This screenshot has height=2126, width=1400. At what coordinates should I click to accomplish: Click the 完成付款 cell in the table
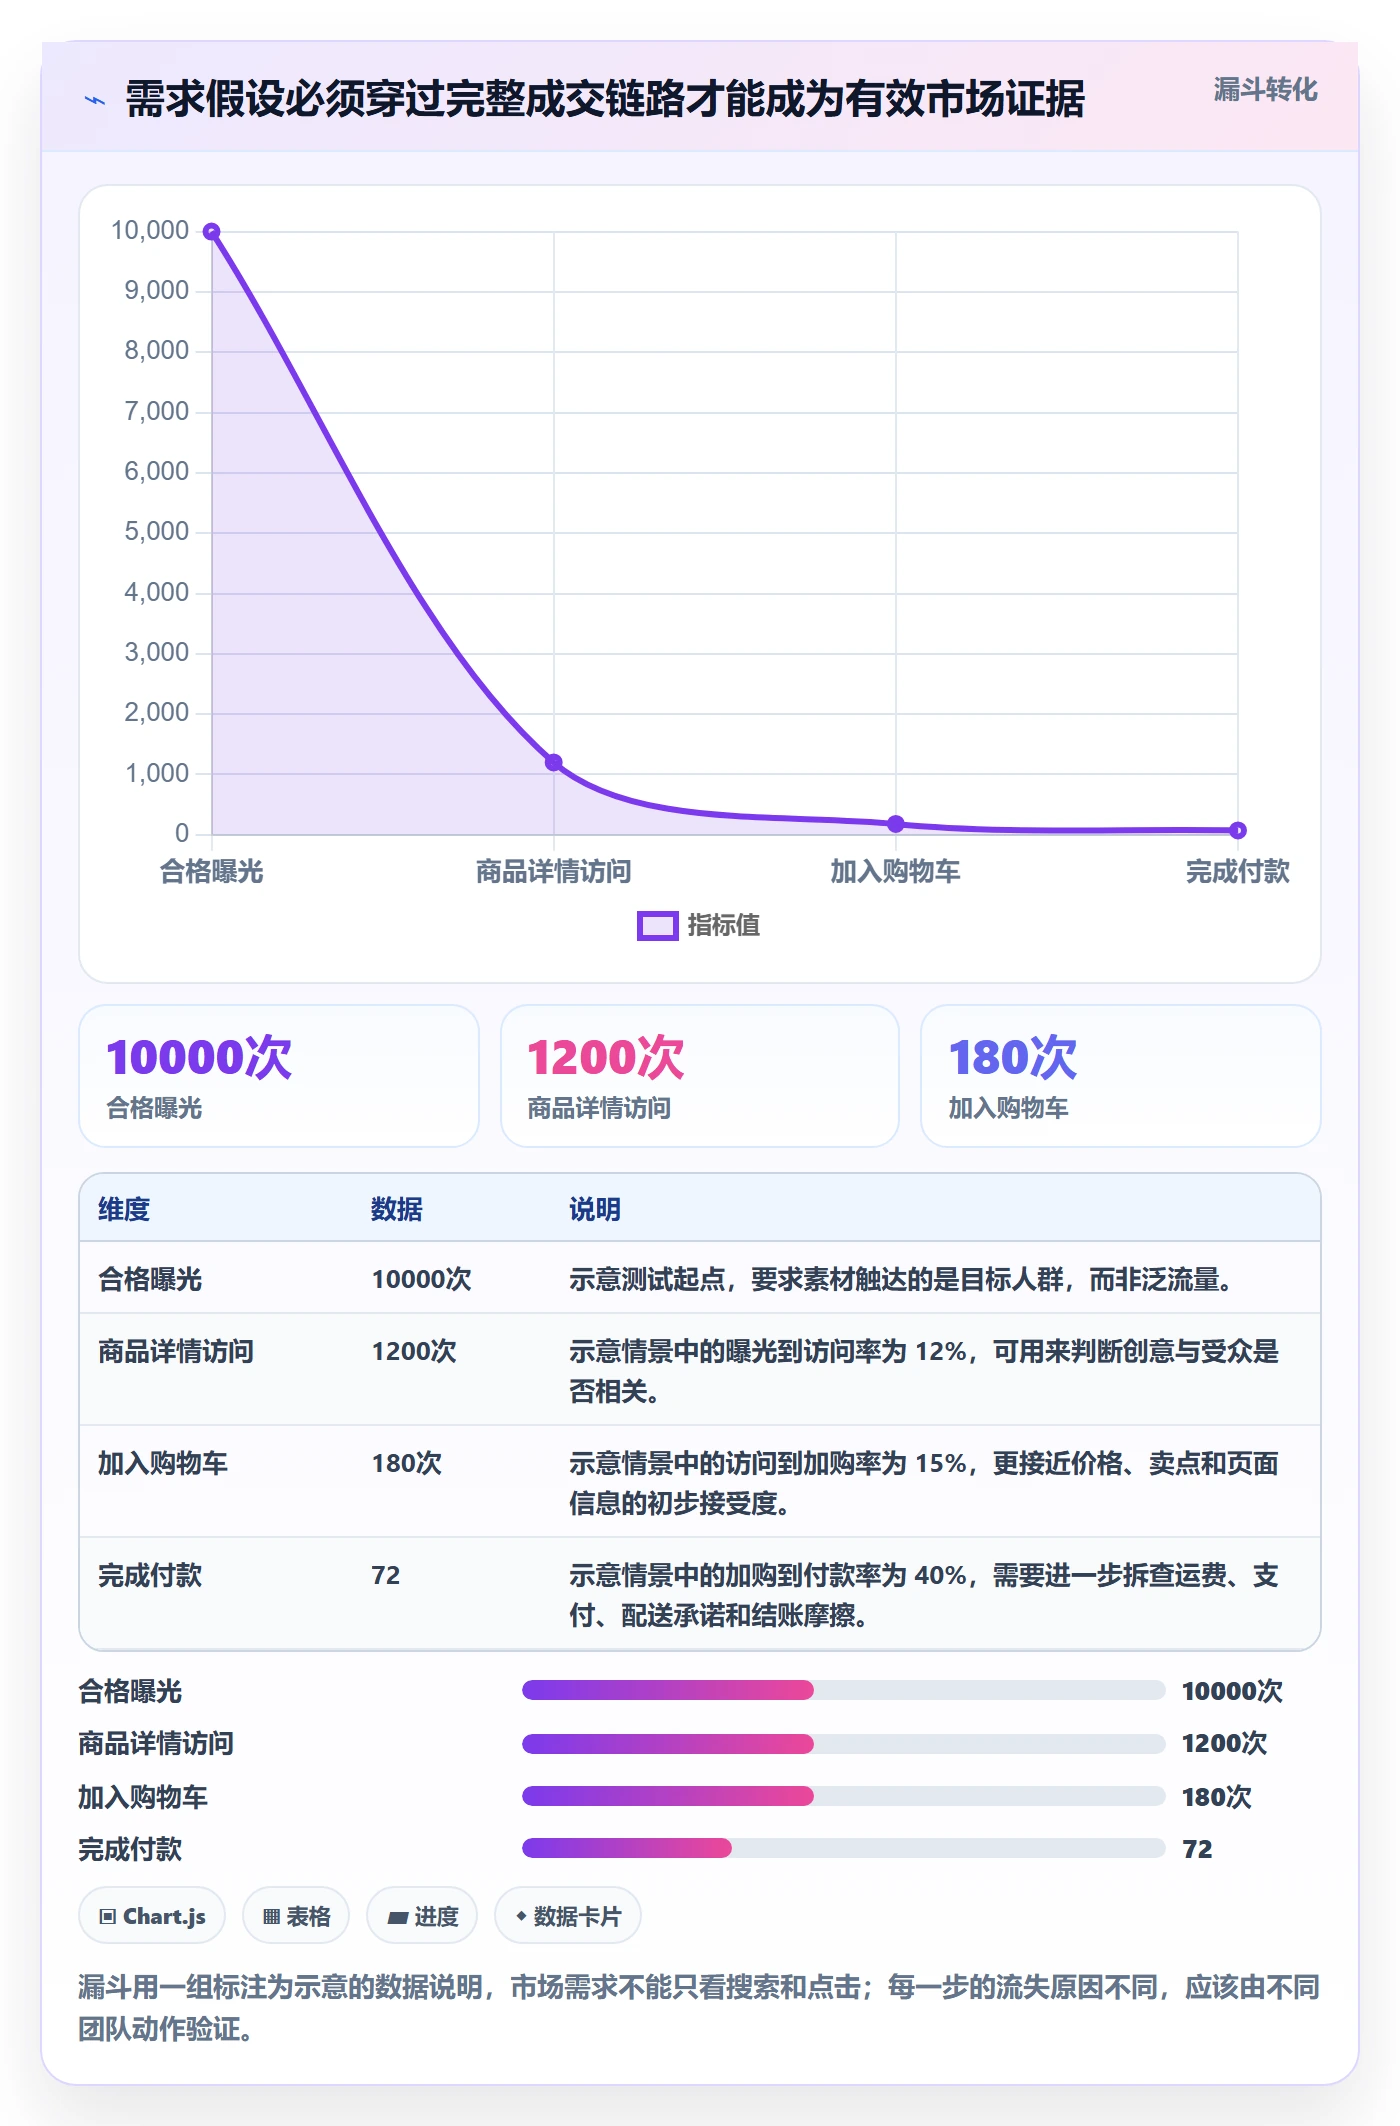pyautogui.click(x=150, y=1575)
